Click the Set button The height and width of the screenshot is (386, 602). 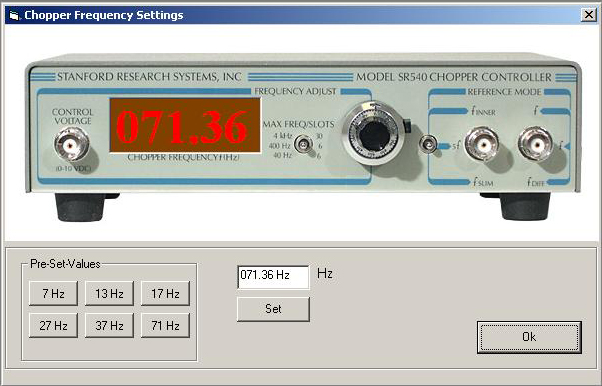[x=273, y=309]
